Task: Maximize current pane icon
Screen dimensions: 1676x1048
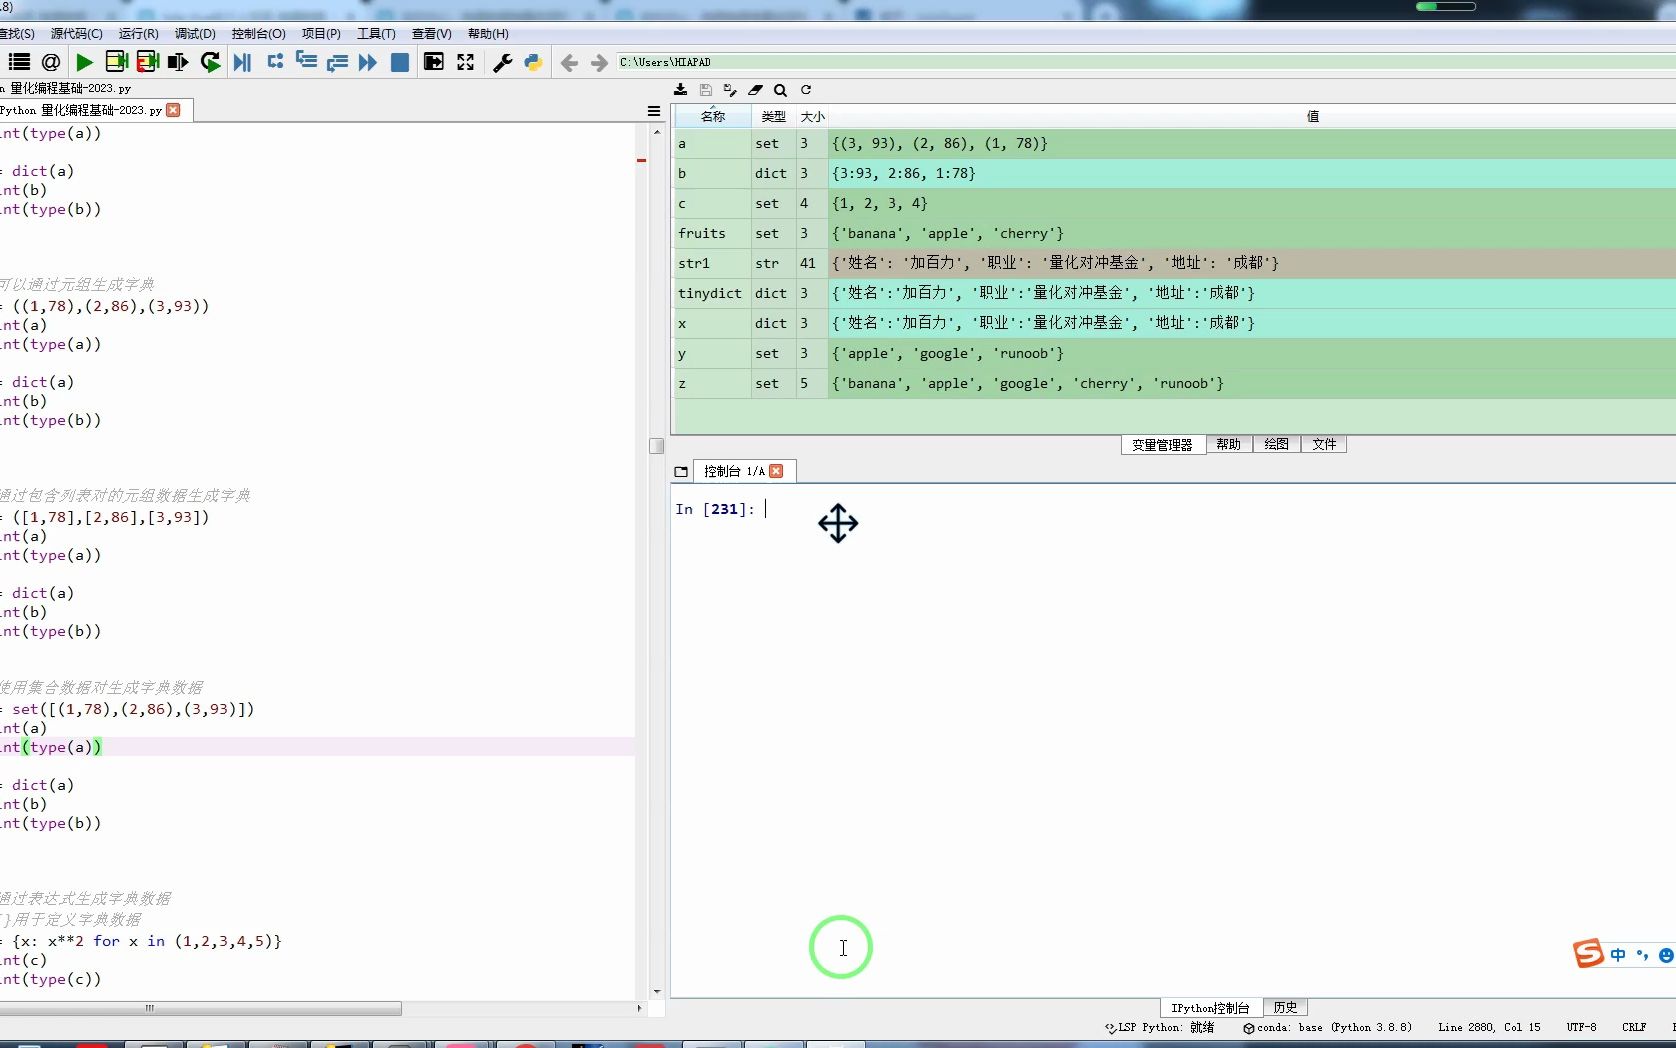Action: (433, 62)
